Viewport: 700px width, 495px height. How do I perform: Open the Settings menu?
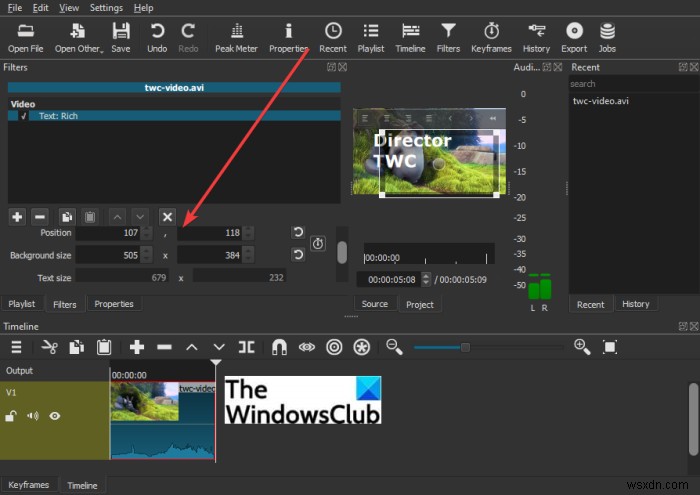pyautogui.click(x=106, y=8)
